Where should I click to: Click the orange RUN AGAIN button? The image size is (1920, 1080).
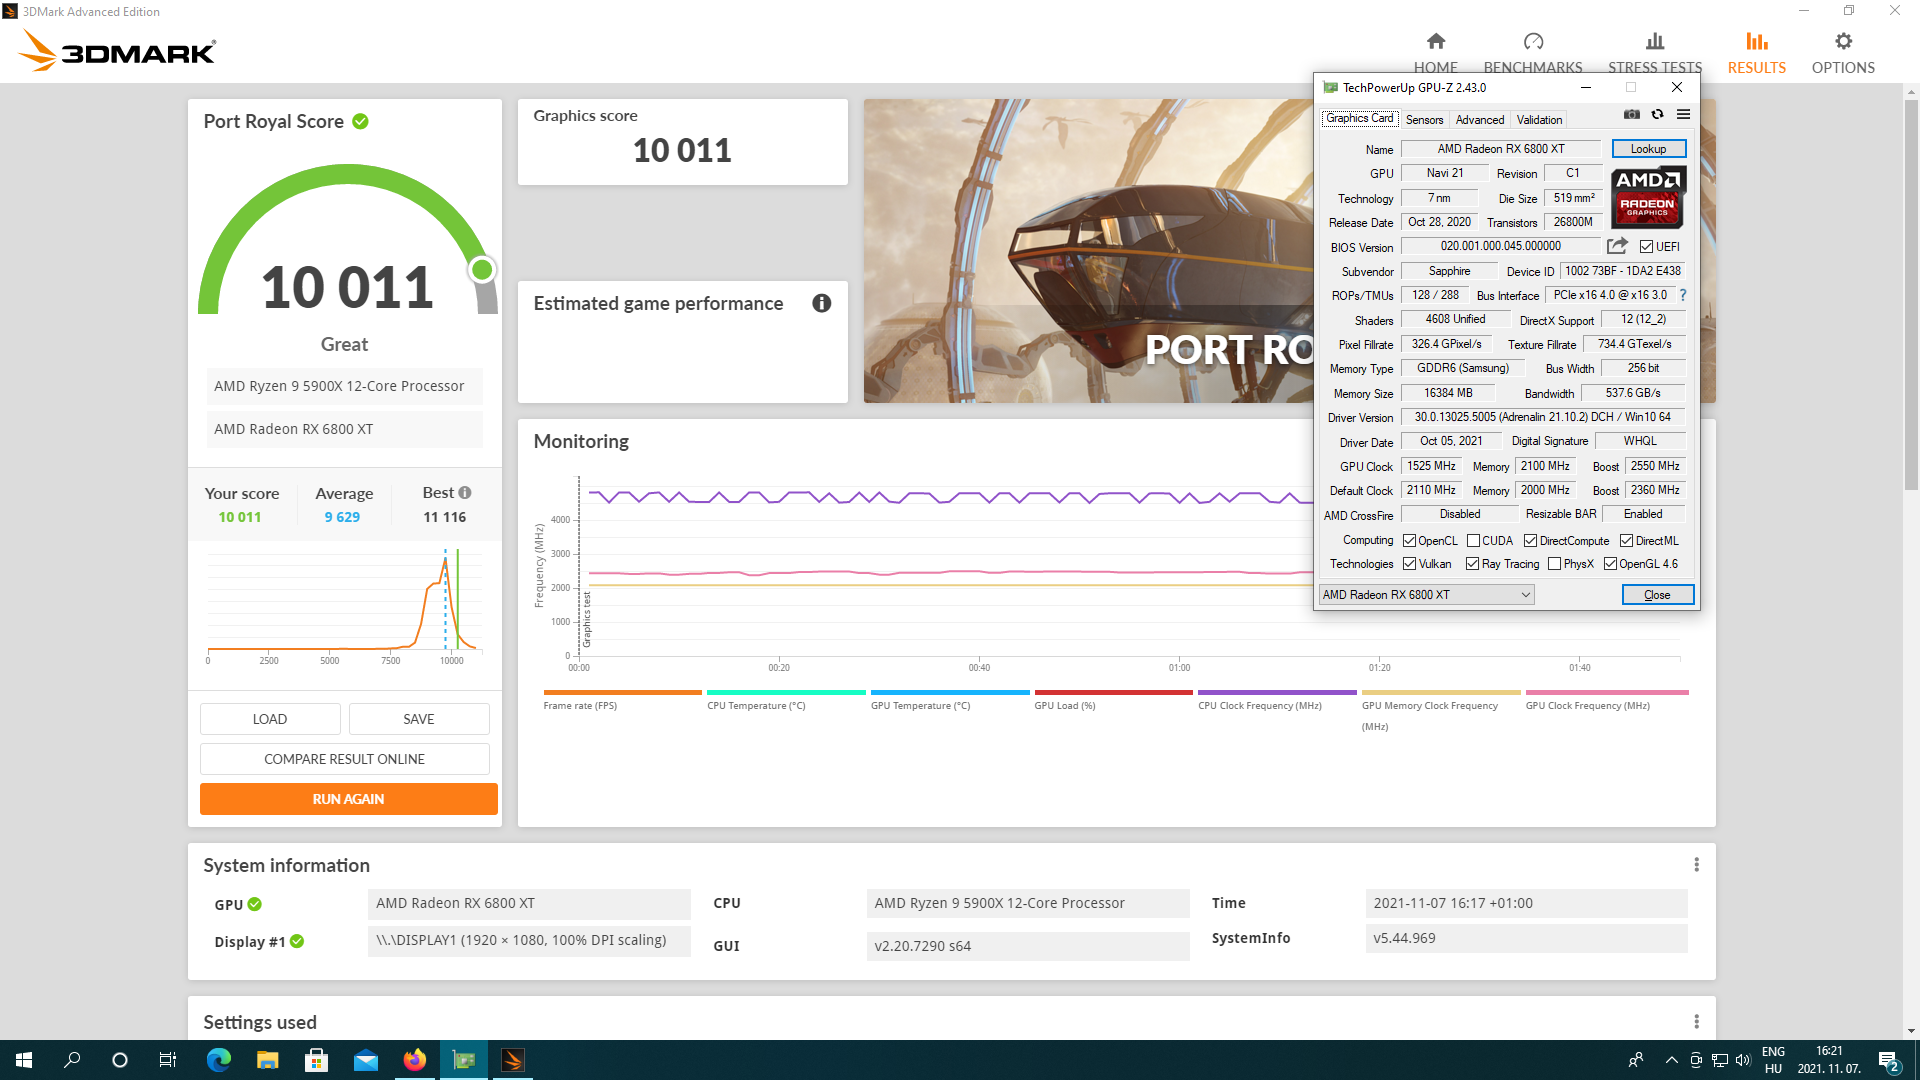(348, 799)
